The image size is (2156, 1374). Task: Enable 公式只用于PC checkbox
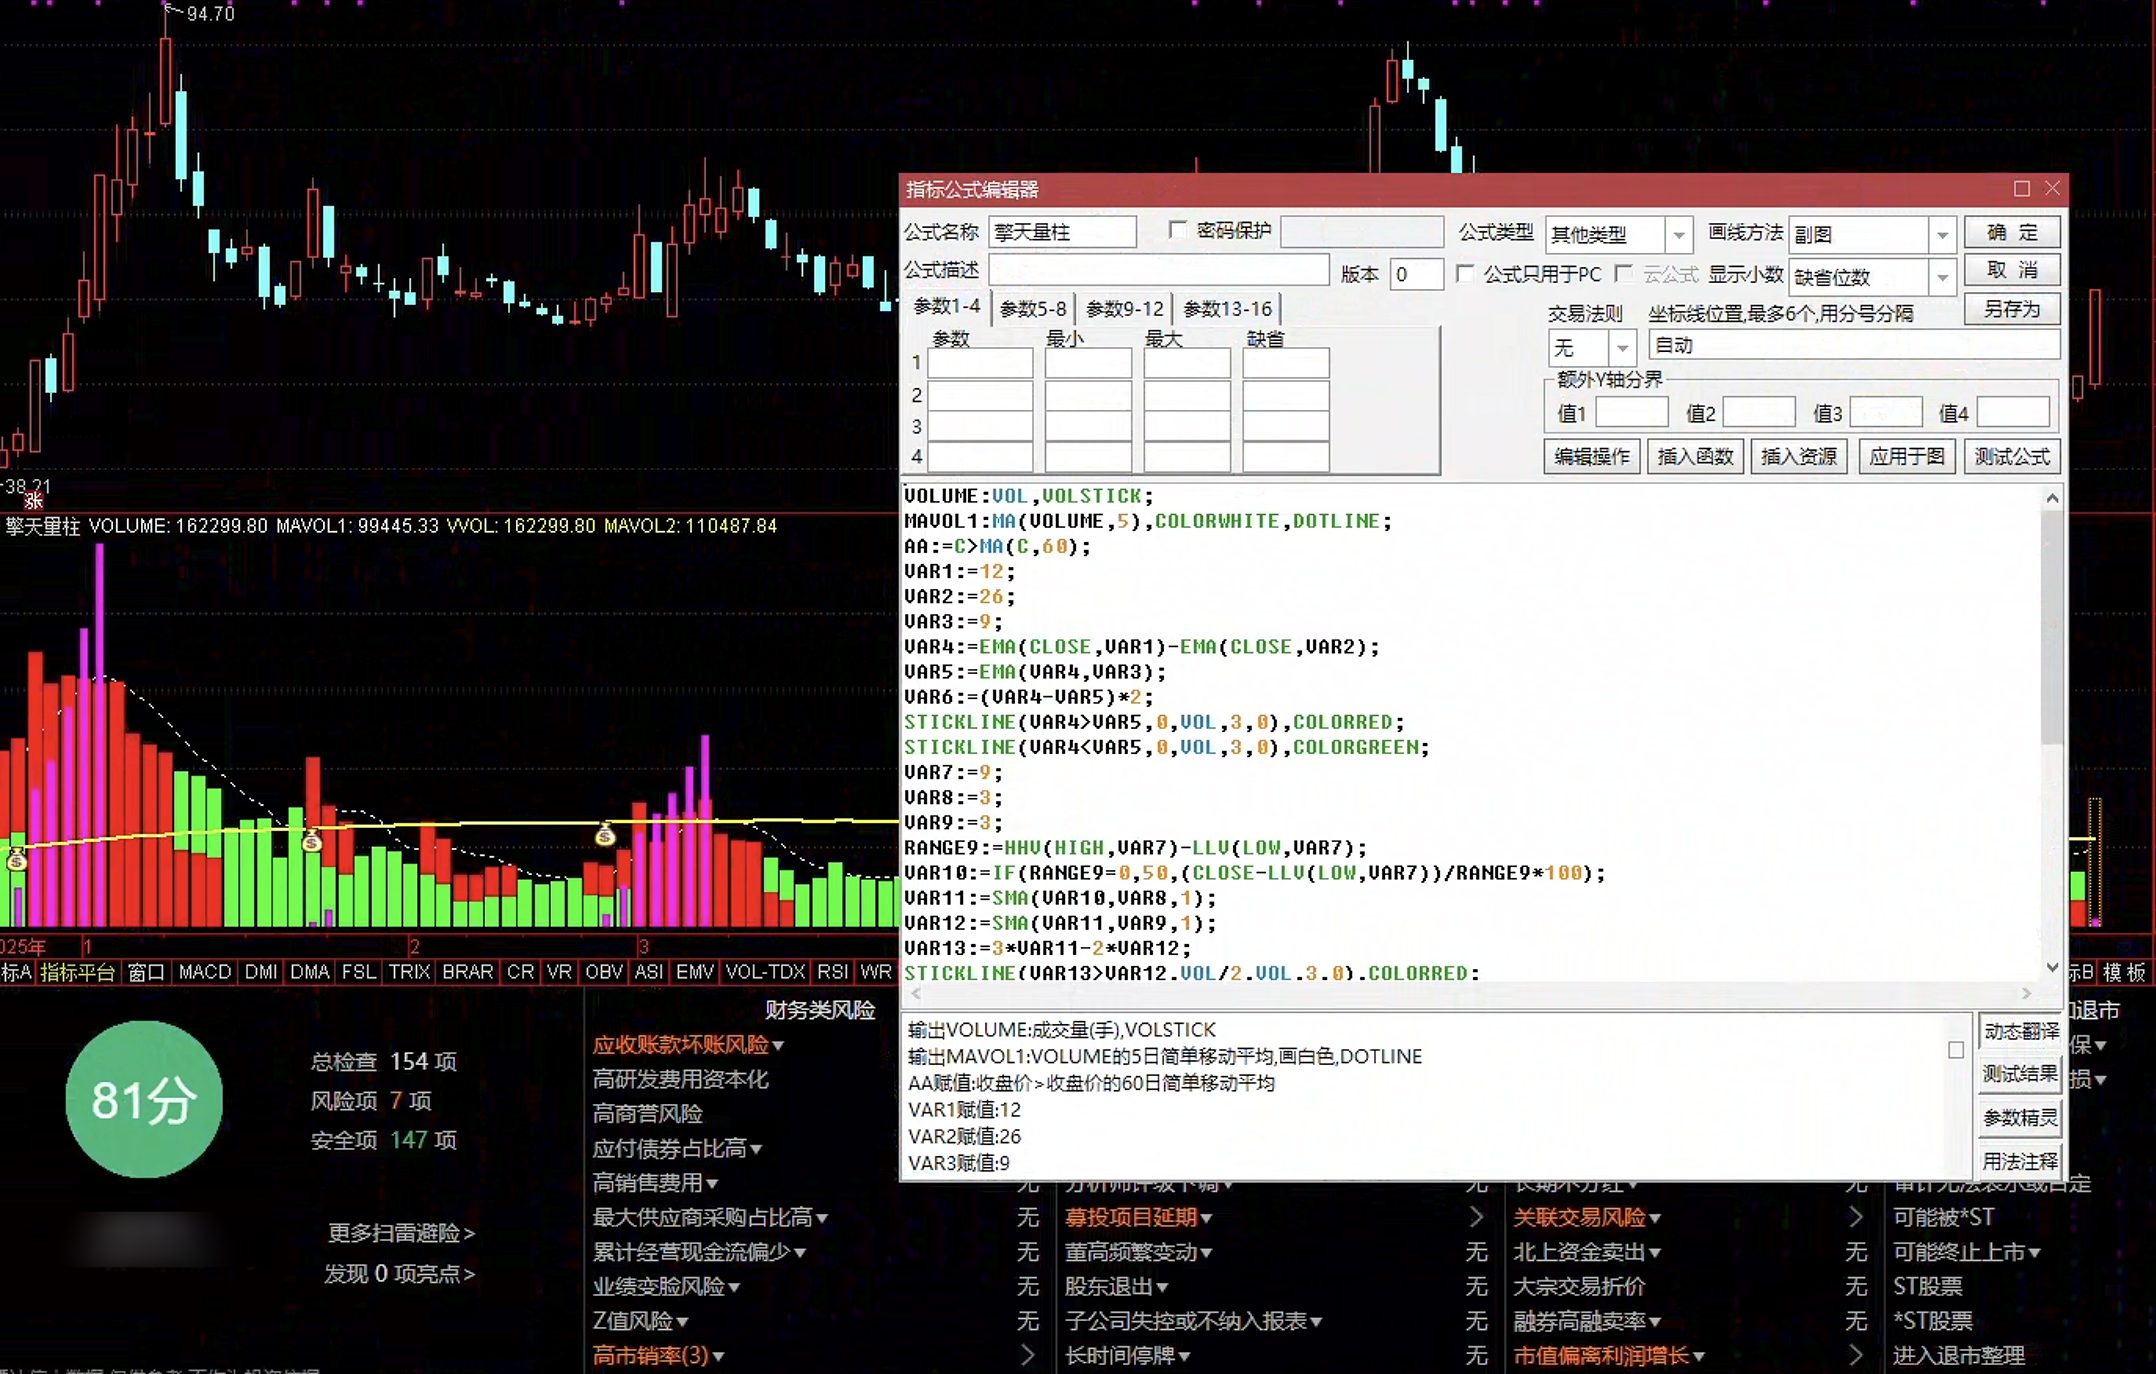pos(1465,274)
